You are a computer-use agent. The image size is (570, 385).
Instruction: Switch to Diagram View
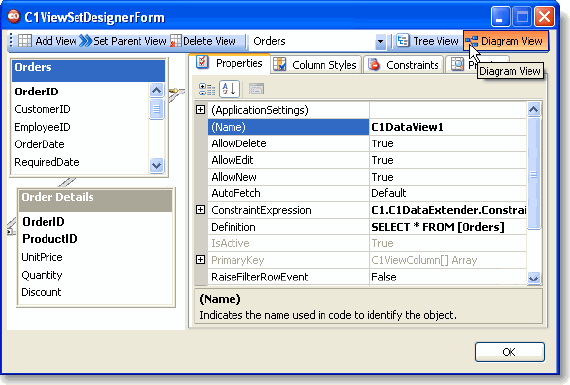[x=506, y=41]
